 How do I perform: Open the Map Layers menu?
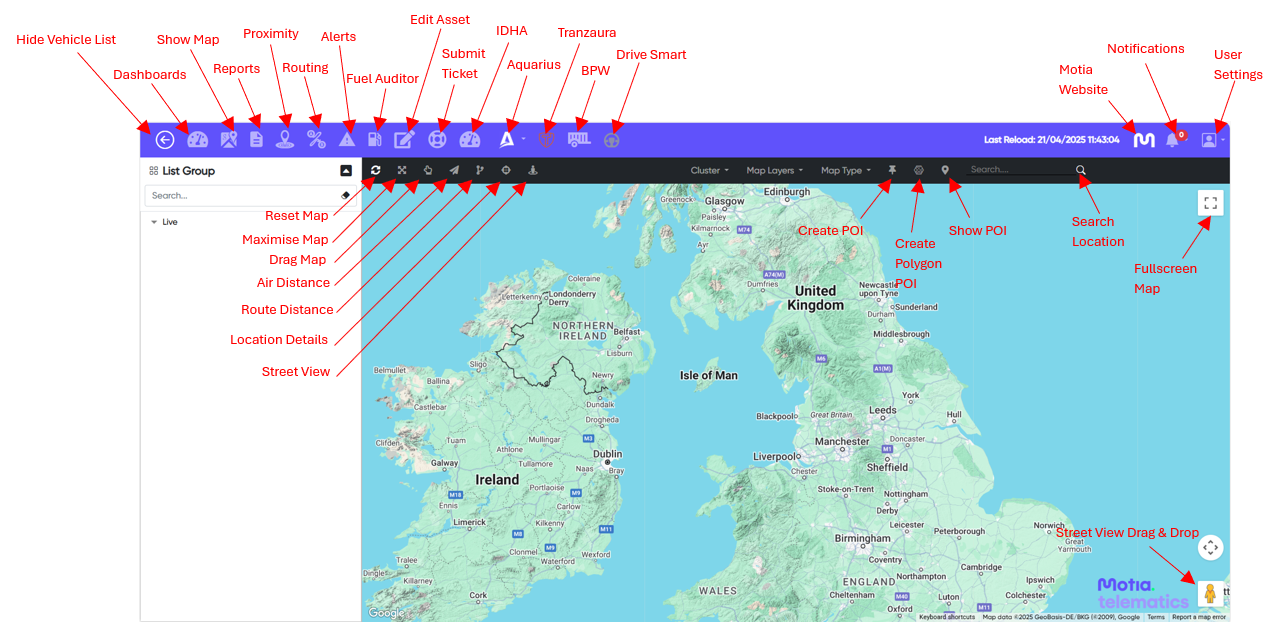774,170
